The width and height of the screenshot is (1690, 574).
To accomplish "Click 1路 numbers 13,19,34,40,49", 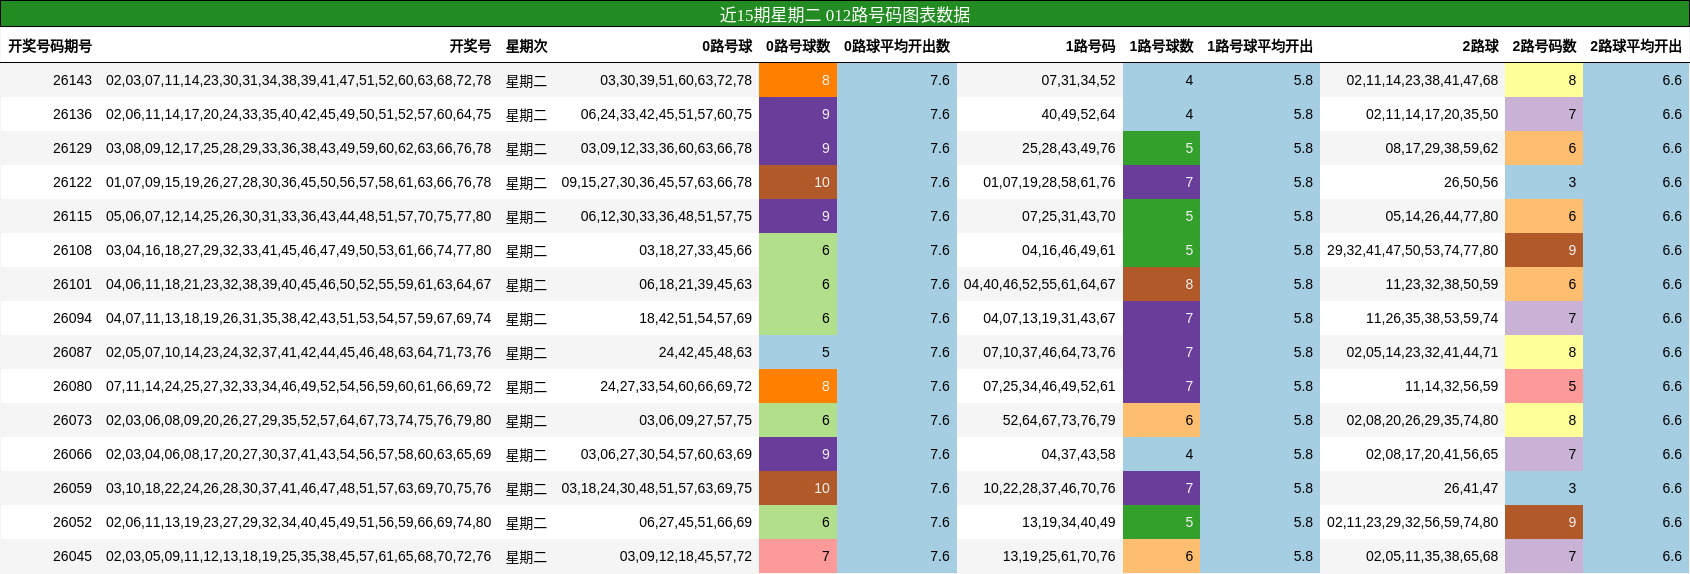I will click(1068, 522).
